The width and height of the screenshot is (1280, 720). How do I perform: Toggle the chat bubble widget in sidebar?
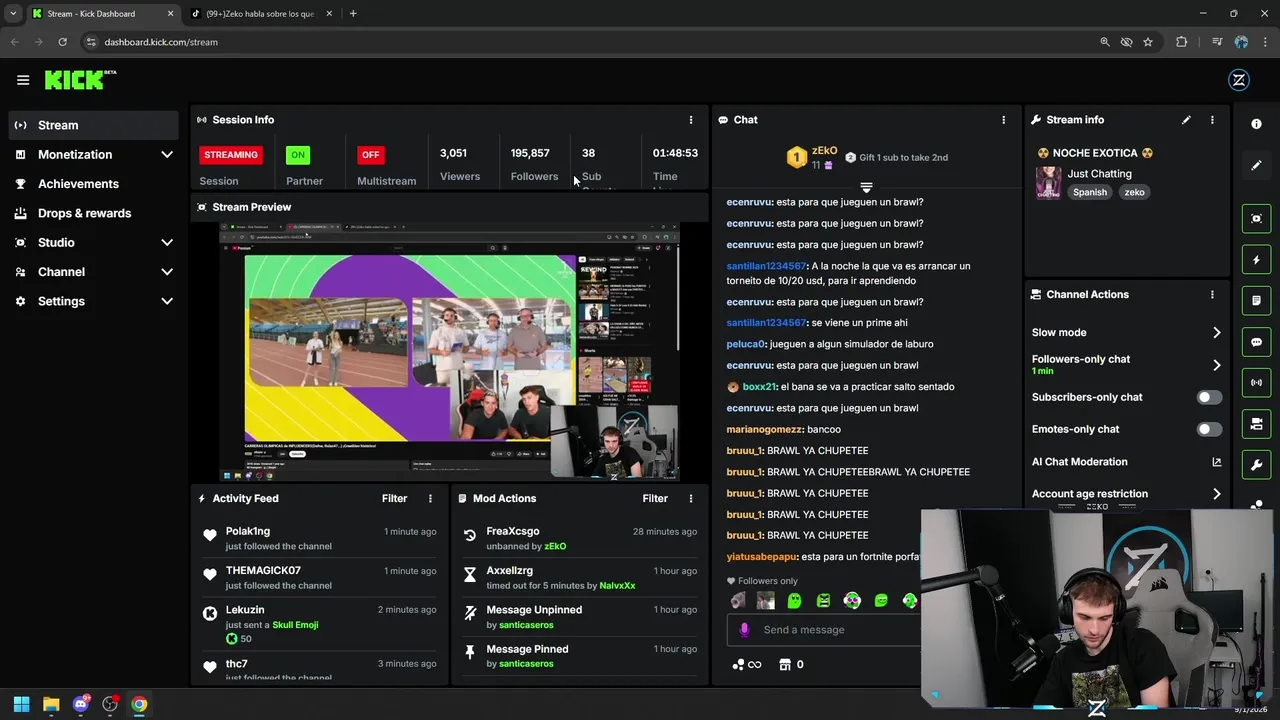coord(1256,342)
